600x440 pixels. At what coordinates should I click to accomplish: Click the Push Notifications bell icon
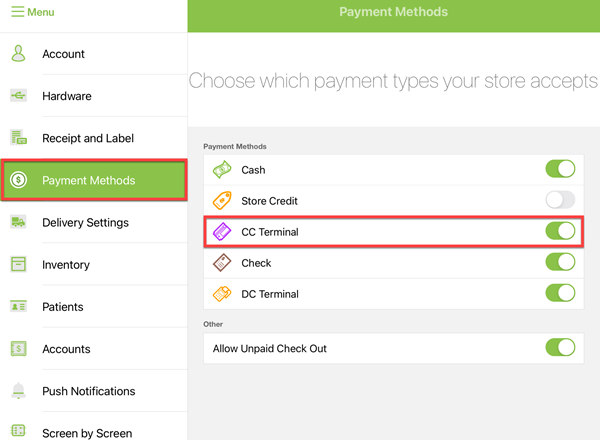(18, 391)
